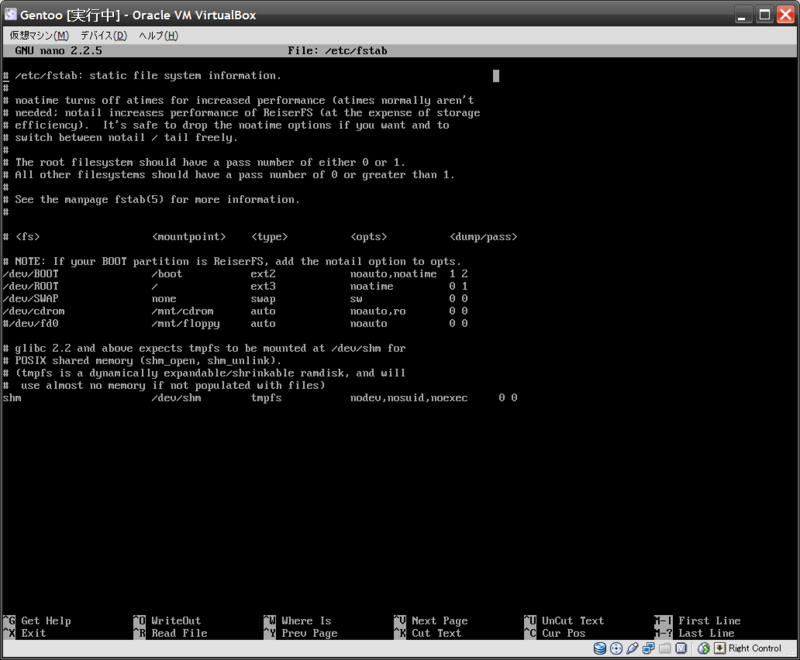Viewport: 800px width, 660px height.
Task: Click the ^R Read File shortcut
Action: pos(170,633)
